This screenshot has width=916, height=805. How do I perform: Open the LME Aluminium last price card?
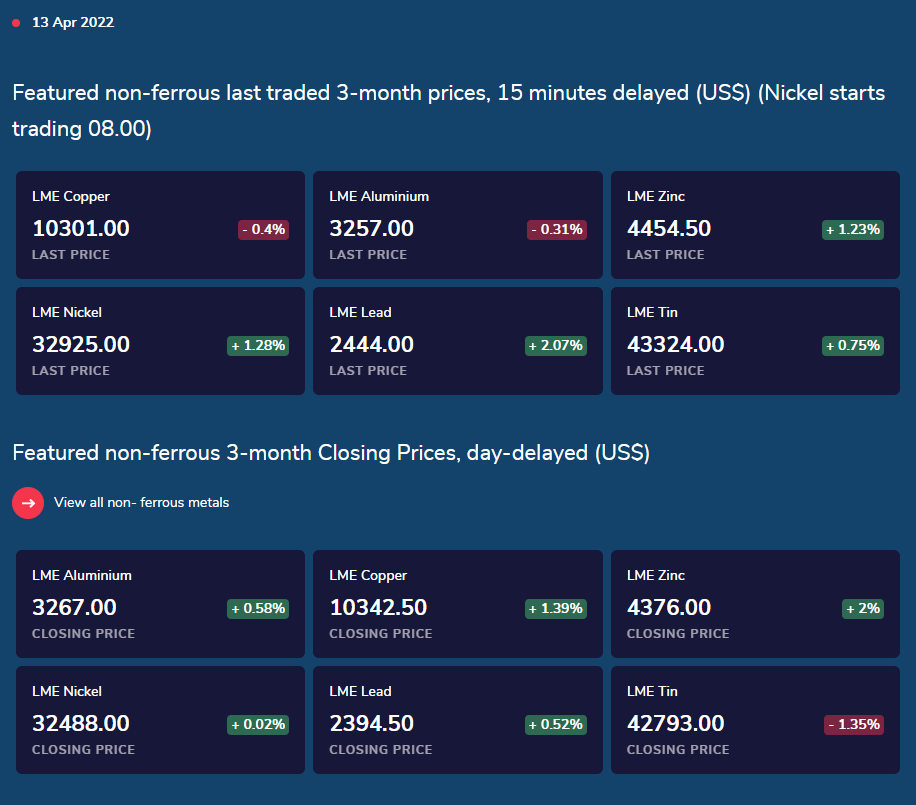(458, 225)
